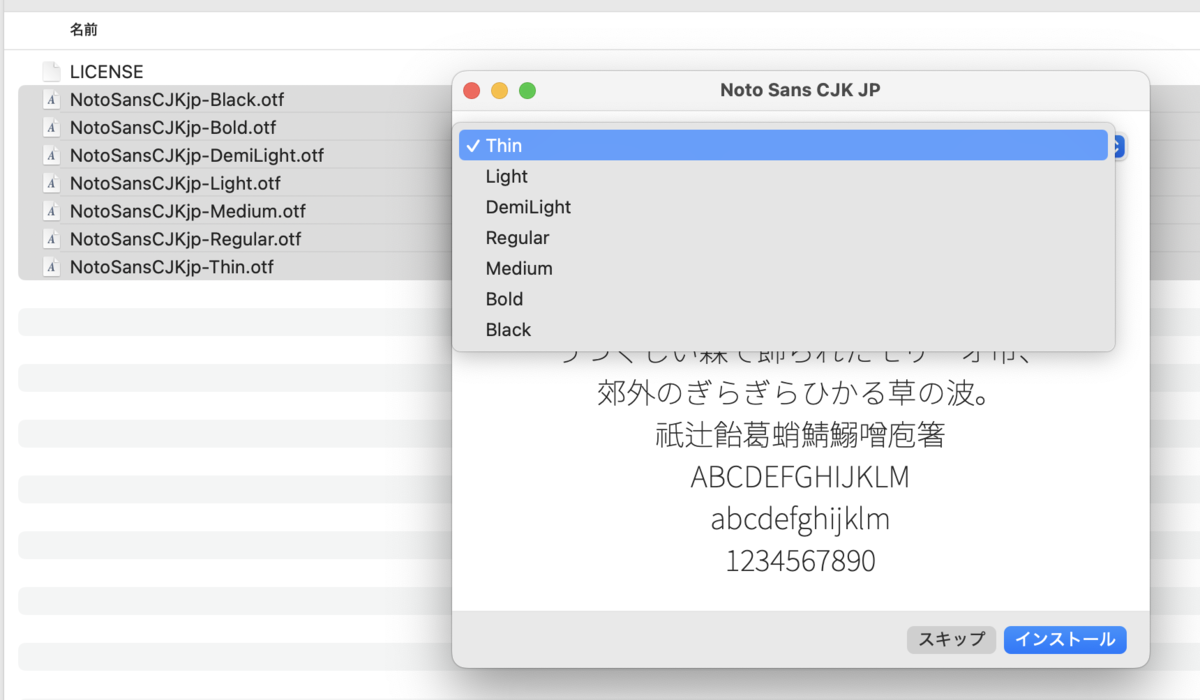Select file name NotoSansCJKjp-Thin.otf
This screenshot has width=1200, height=700.
tap(172, 268)
